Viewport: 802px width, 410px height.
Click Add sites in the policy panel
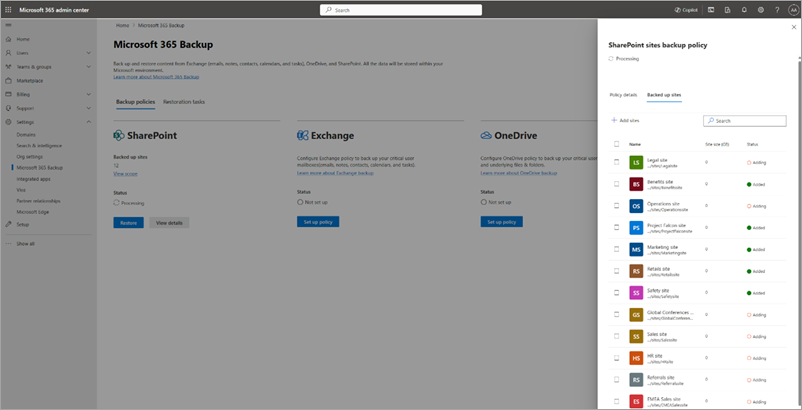(626, 121)
